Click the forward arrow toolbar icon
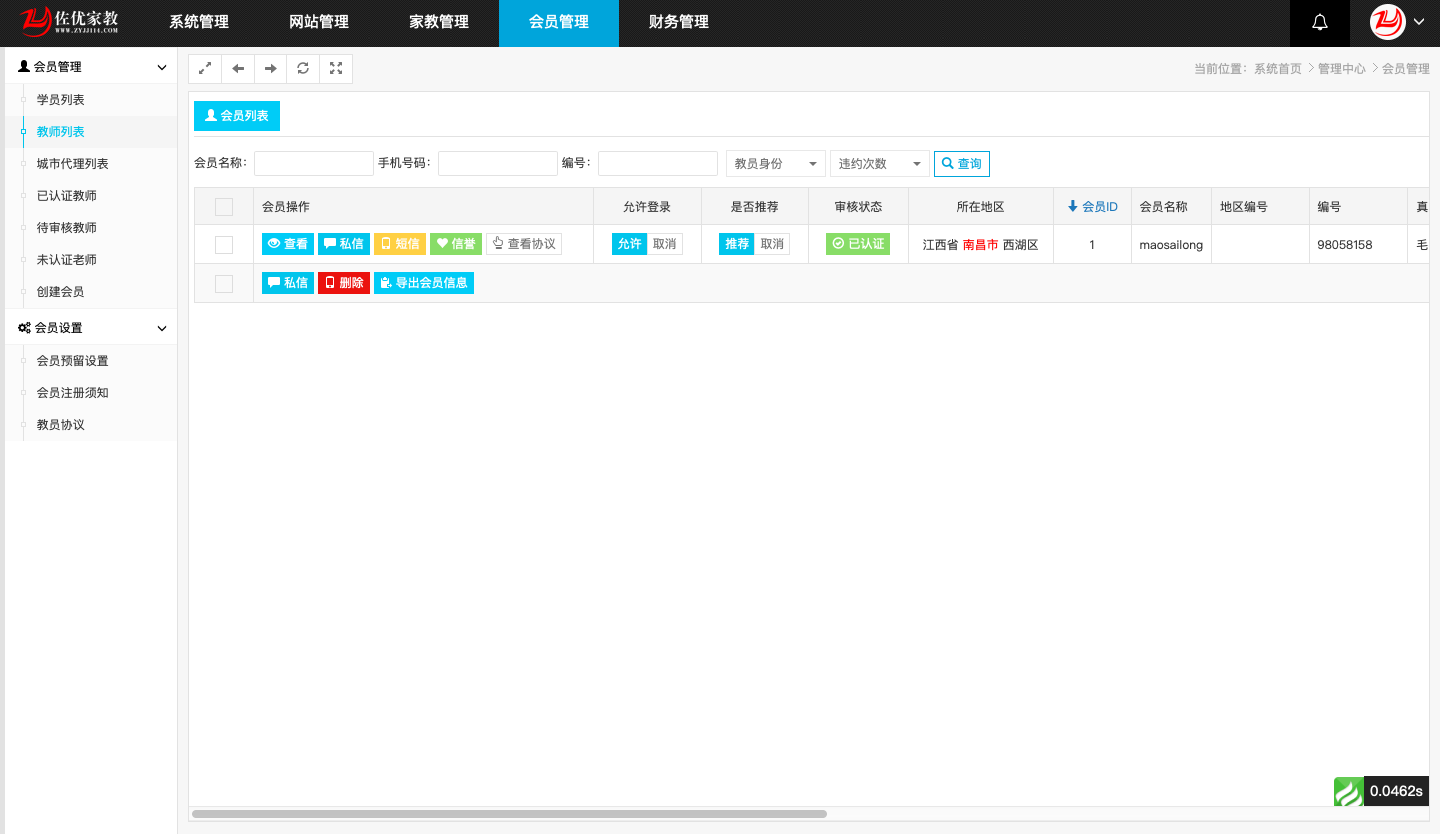Viewport: 1440px width, 834px height. (270, 69)
